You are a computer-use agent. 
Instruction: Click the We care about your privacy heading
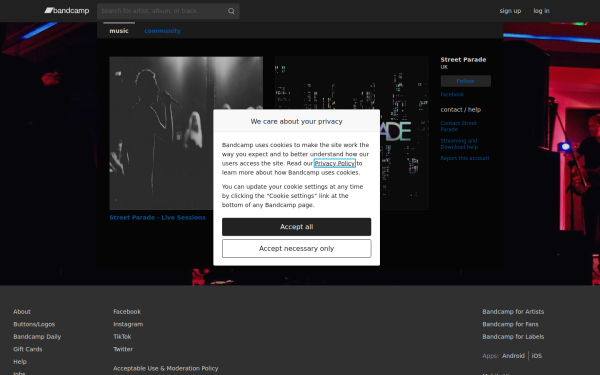point(297,121)
